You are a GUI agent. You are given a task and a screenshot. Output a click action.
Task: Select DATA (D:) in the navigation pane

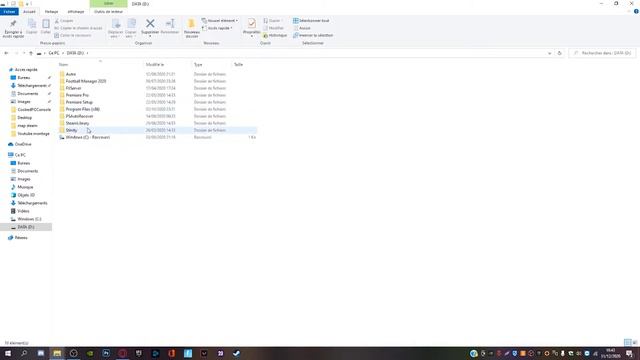click(x=26, y=227)
